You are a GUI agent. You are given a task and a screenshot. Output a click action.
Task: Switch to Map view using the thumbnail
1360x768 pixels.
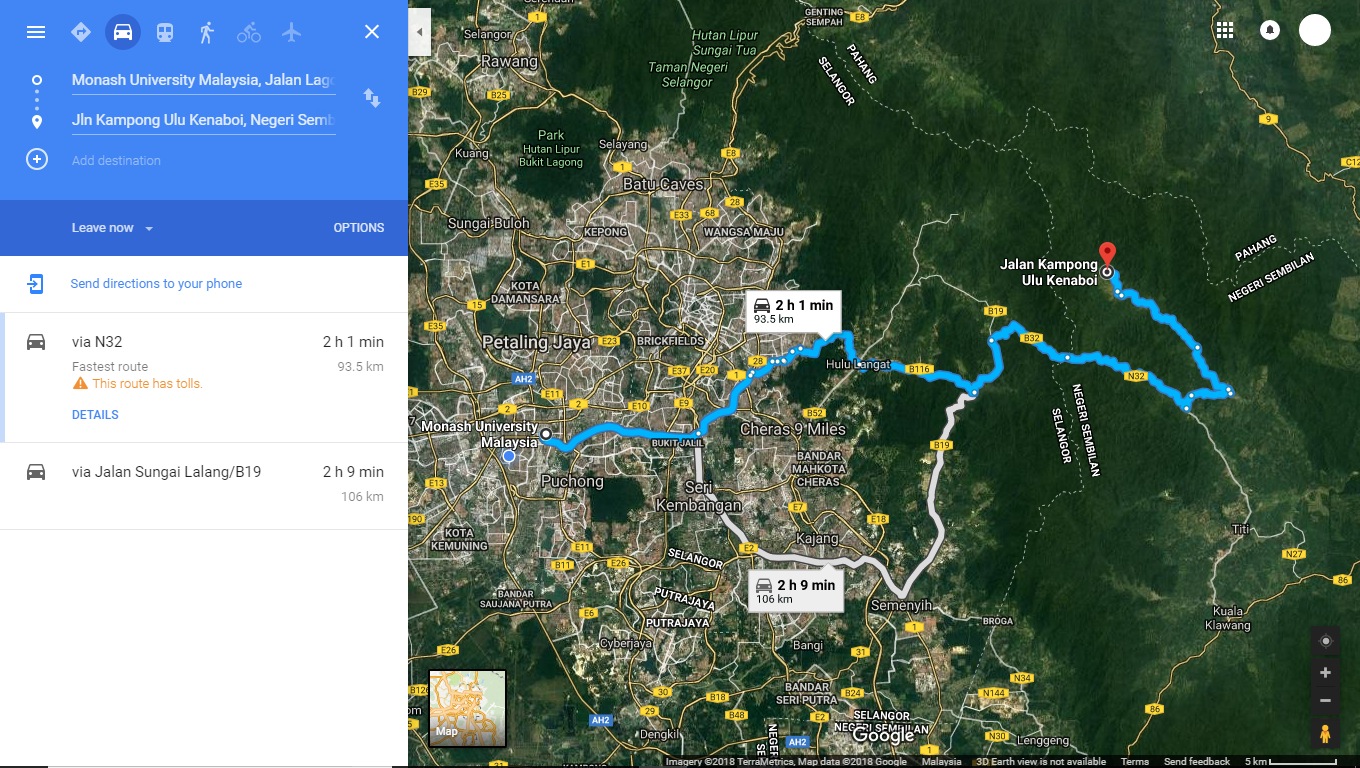coord(467,708)
